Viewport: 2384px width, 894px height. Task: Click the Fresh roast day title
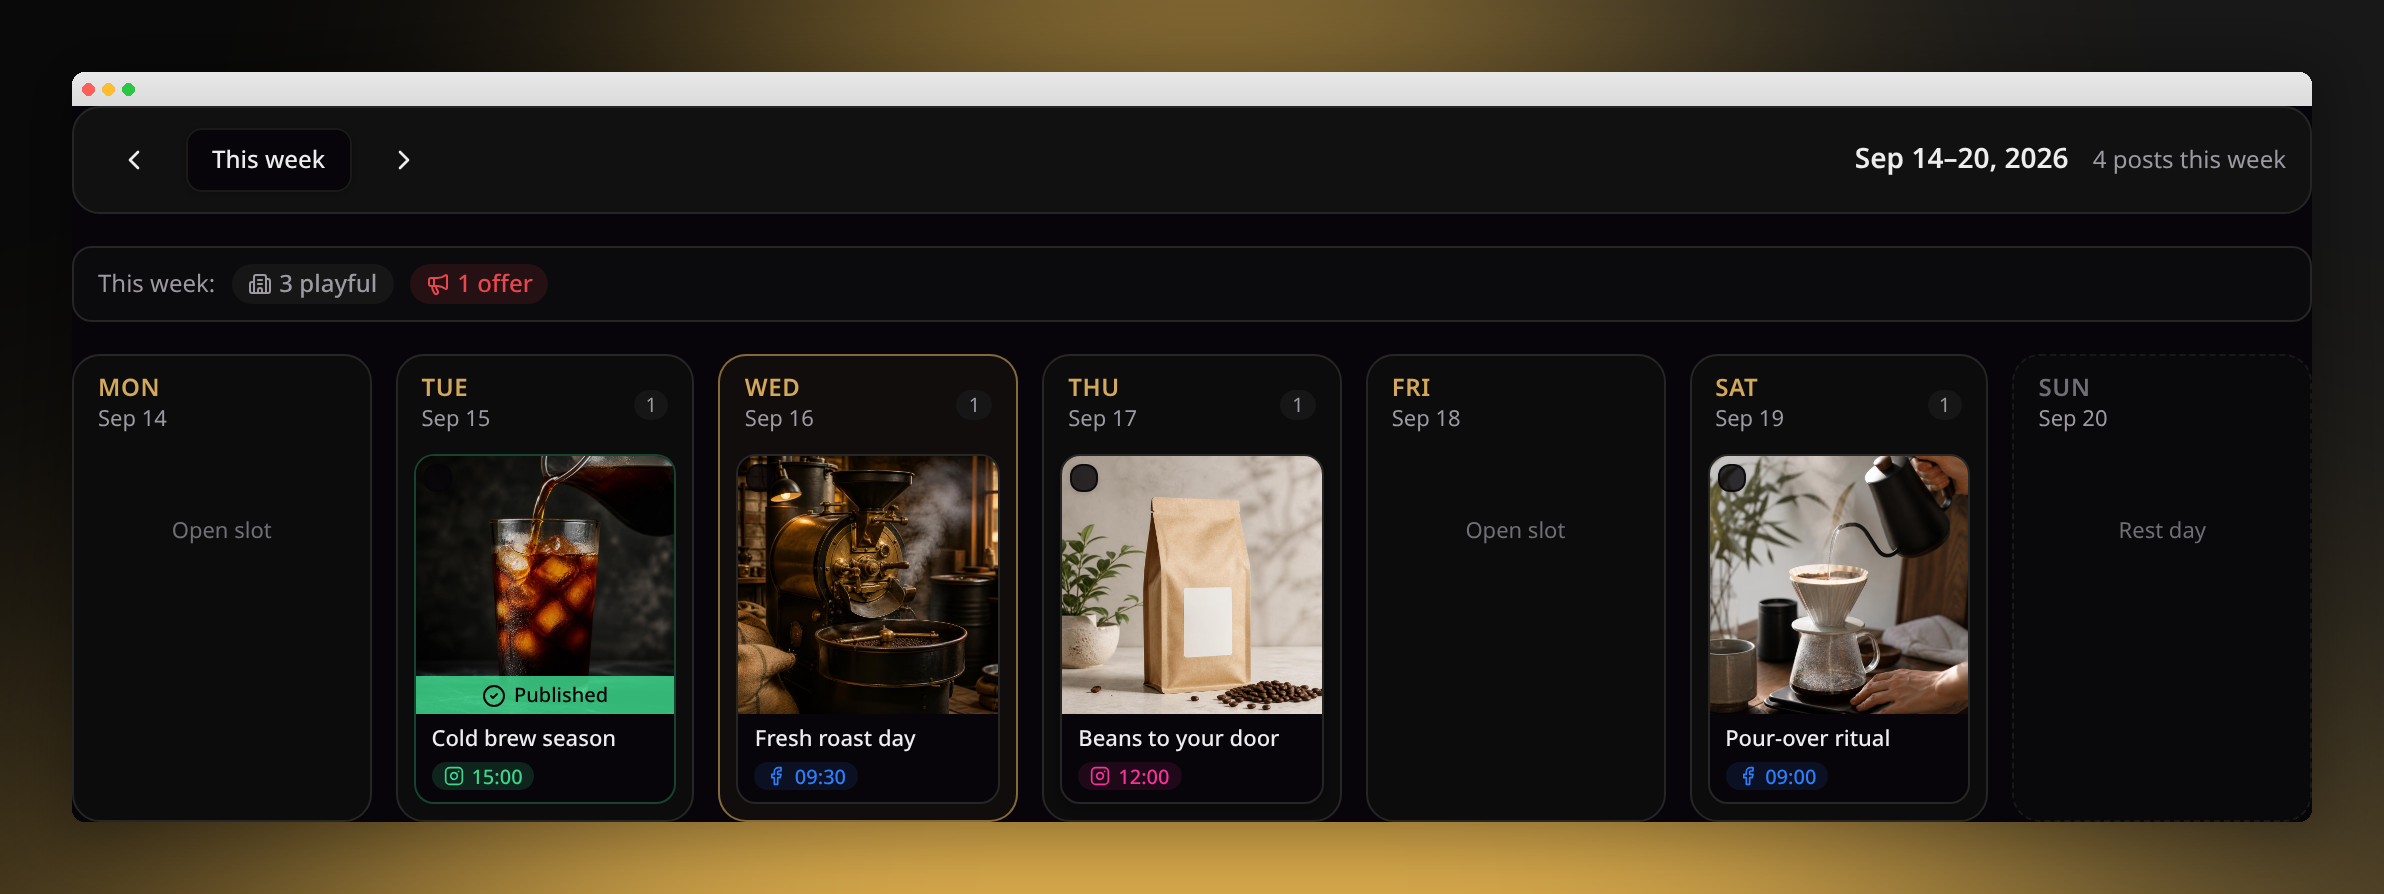[x=835, y=739]
